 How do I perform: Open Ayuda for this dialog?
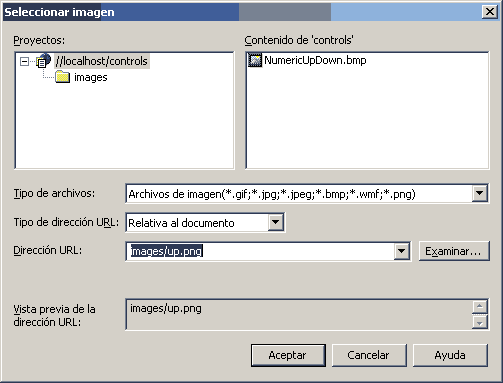coord(450,355)
